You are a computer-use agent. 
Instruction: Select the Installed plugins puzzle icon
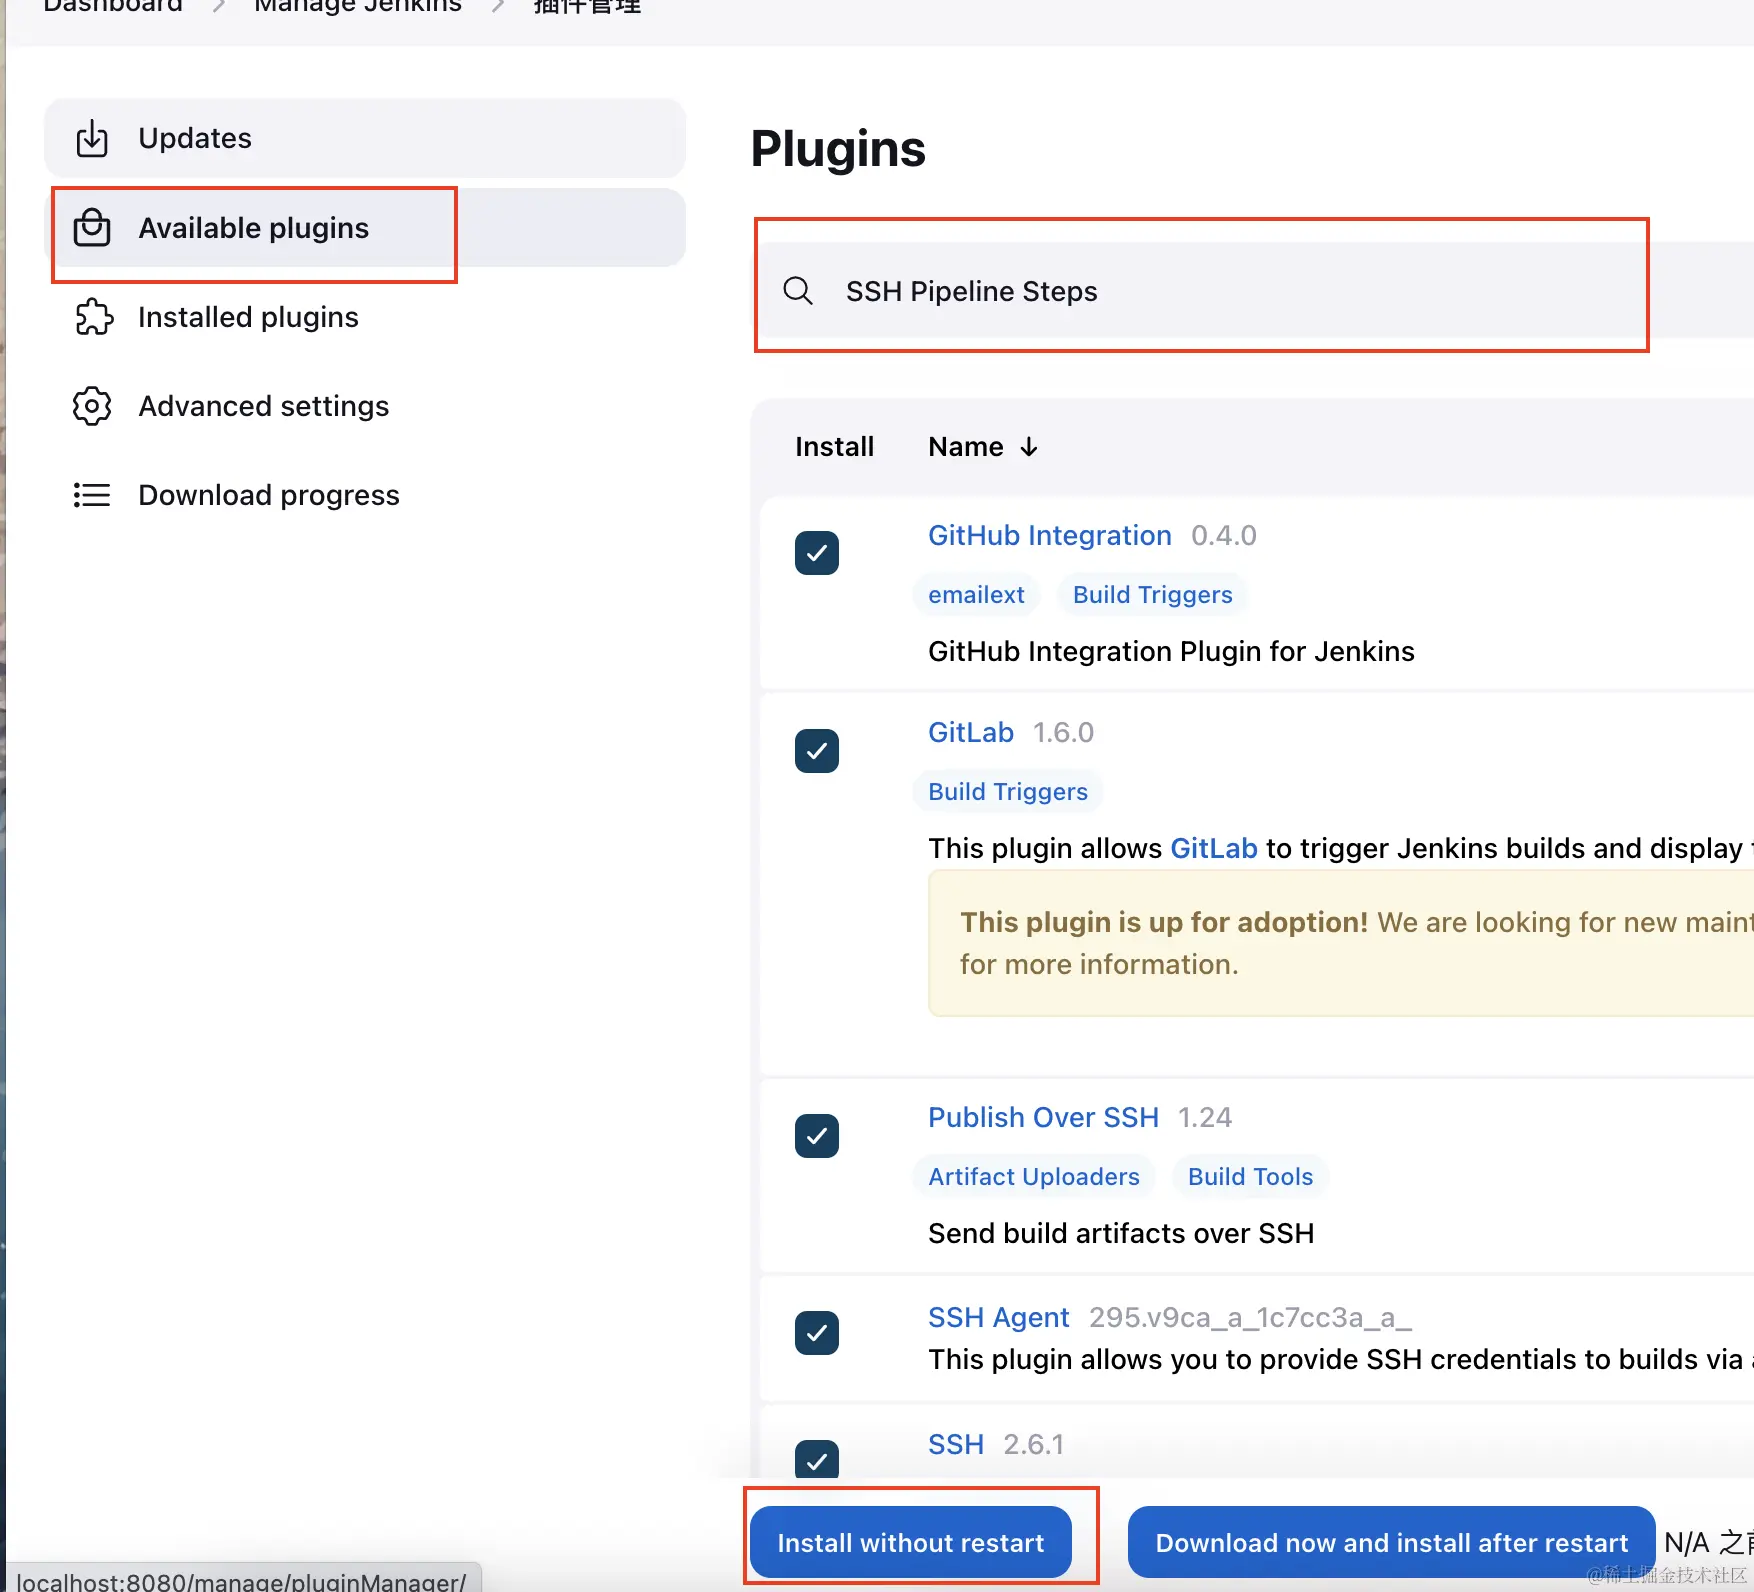92,317
